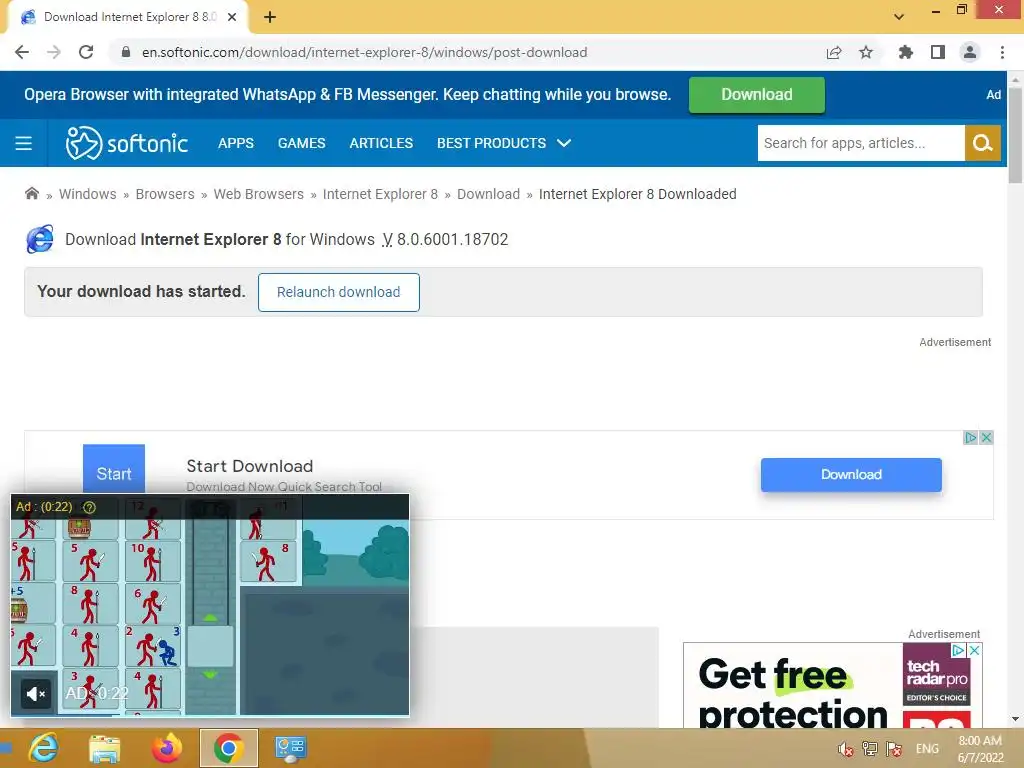Open the Web Browsers breadcrumb link

259,194
